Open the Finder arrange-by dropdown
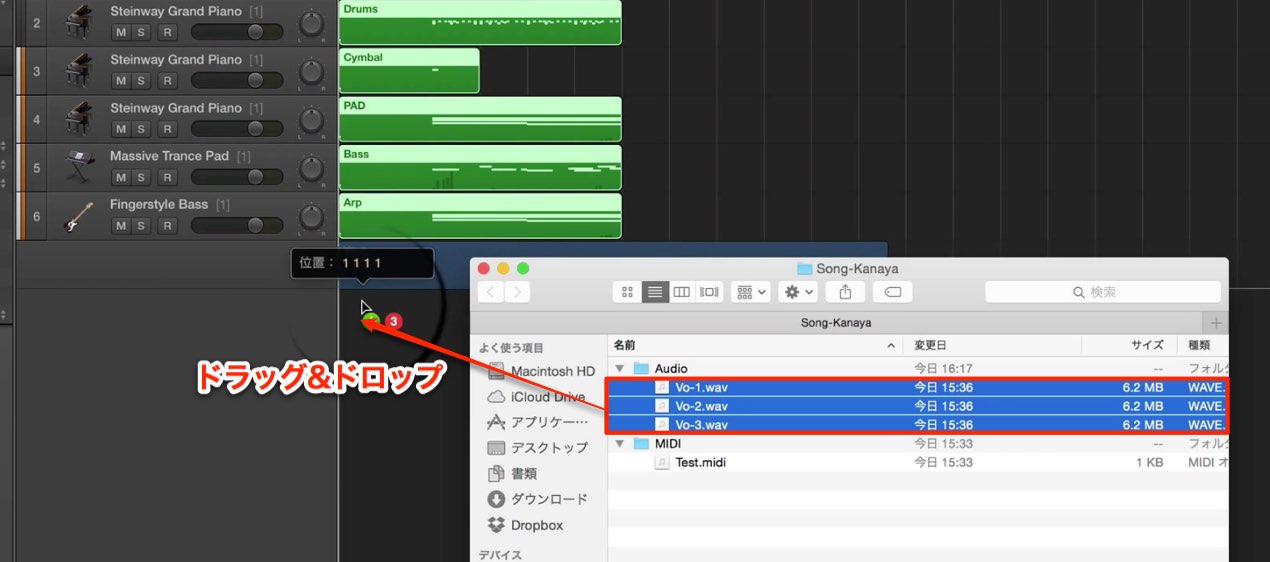1270x562 pixels. (x=751, y=292)
